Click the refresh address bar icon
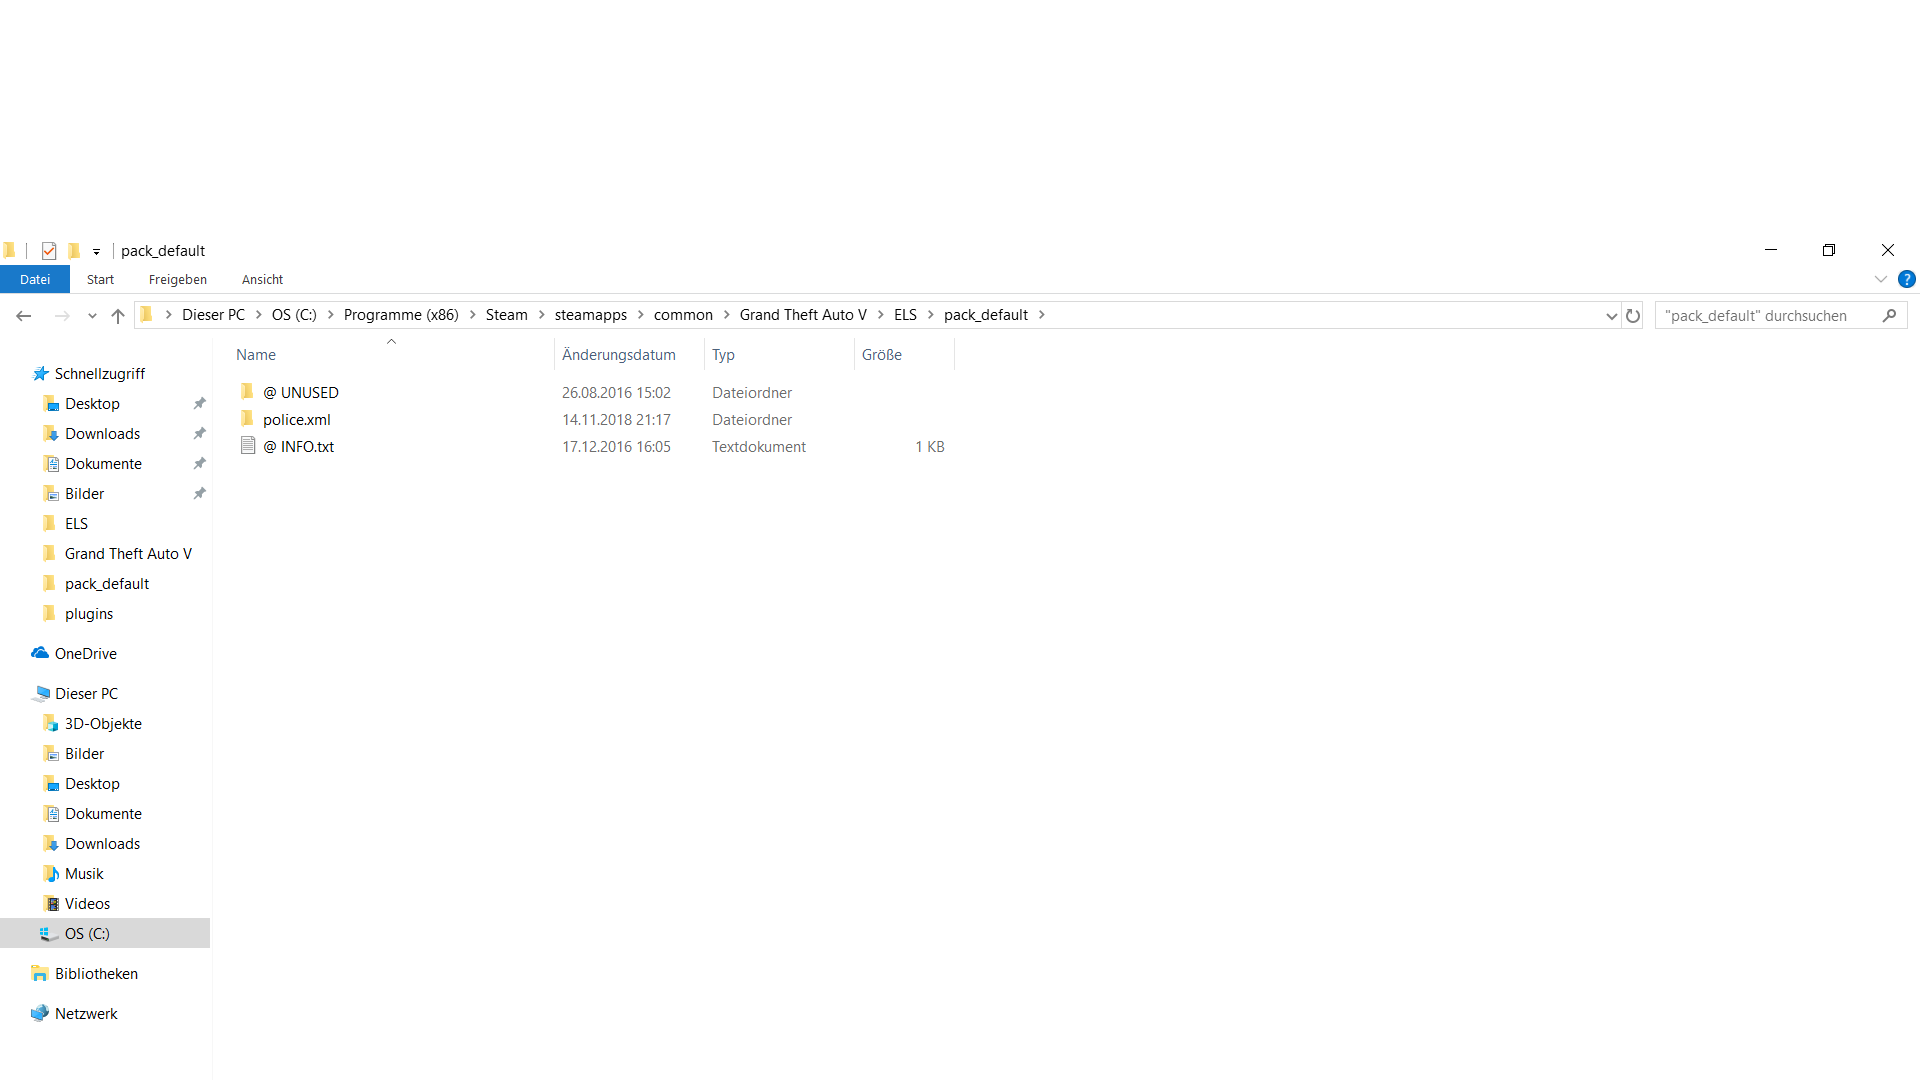1920x1080 pixels. coord(1633,316)
